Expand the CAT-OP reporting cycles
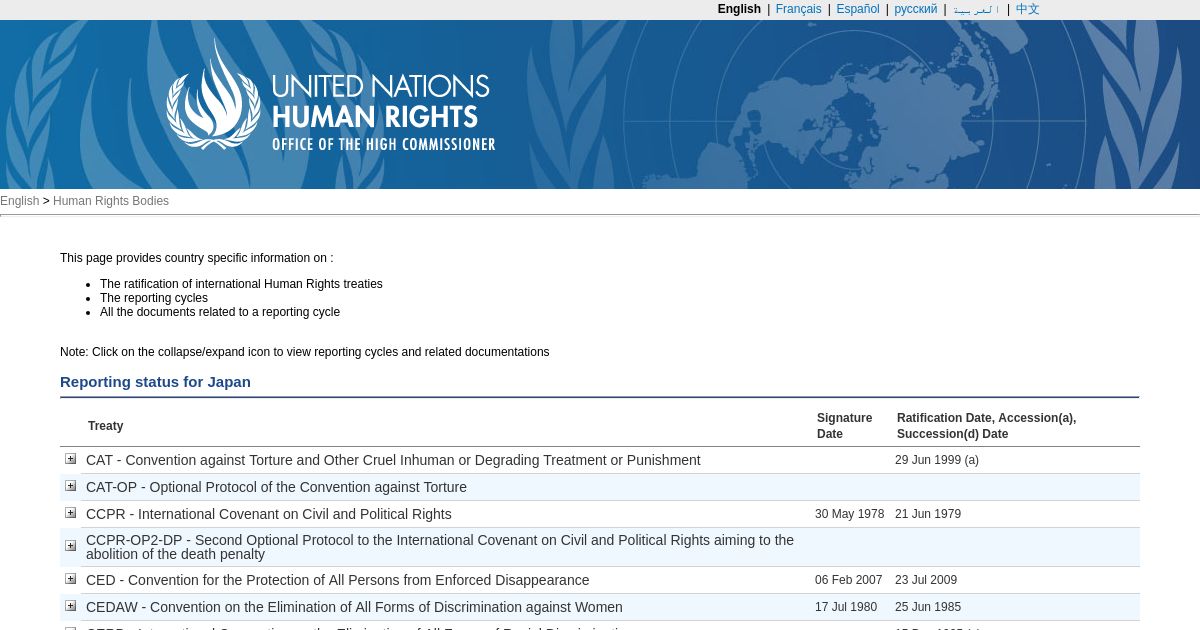This screenshot has height=630, width=1200. click(70, 486)
